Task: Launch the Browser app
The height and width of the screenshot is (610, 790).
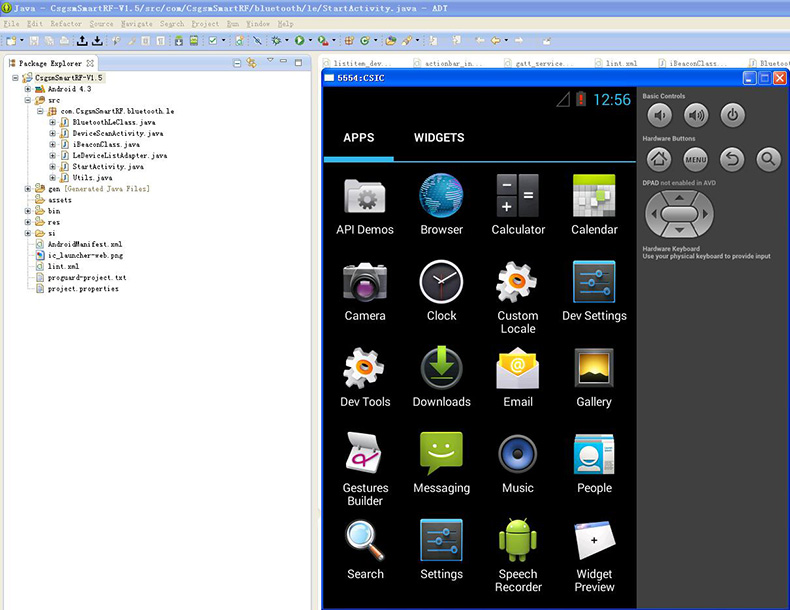Action: coord(441,205)
